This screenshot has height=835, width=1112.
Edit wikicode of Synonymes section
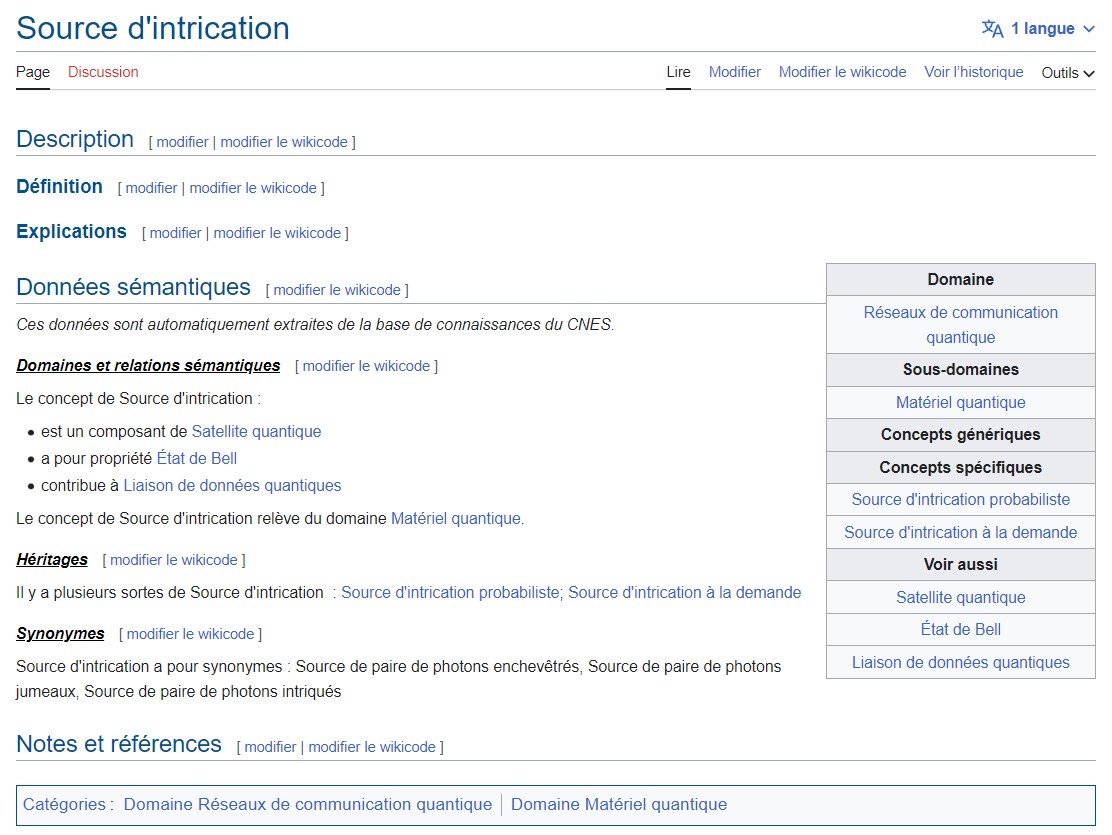[190, 634]
